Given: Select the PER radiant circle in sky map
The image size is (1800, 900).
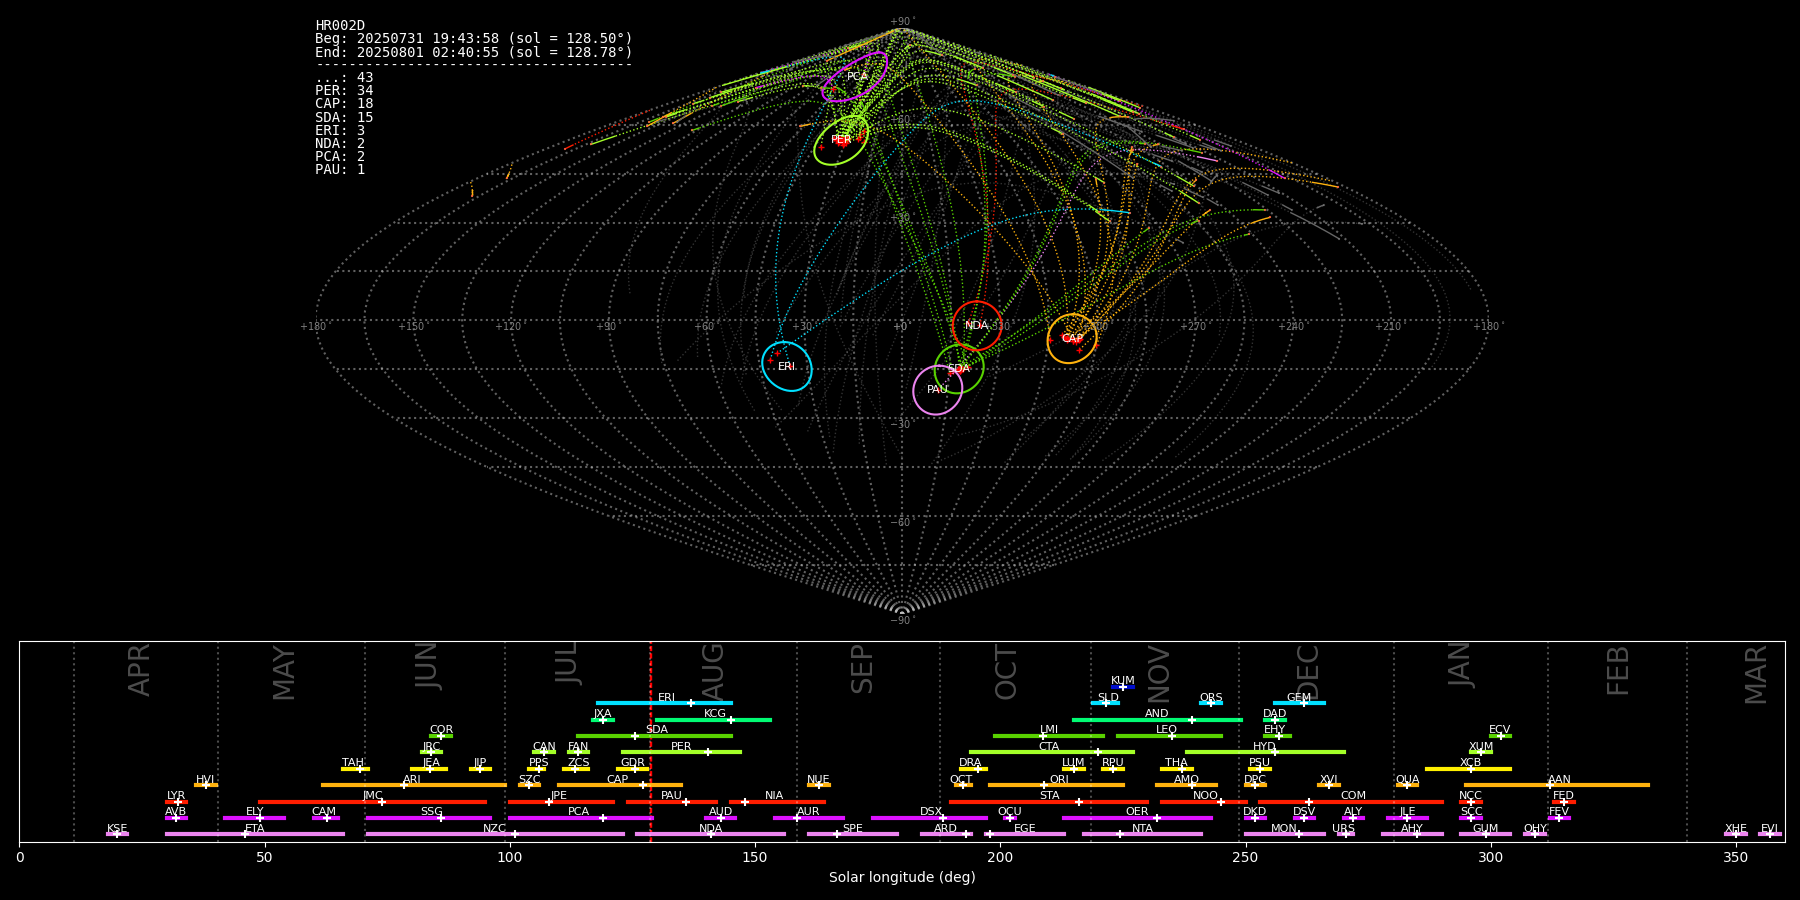Looking at the screenshot, I should 841,140.
